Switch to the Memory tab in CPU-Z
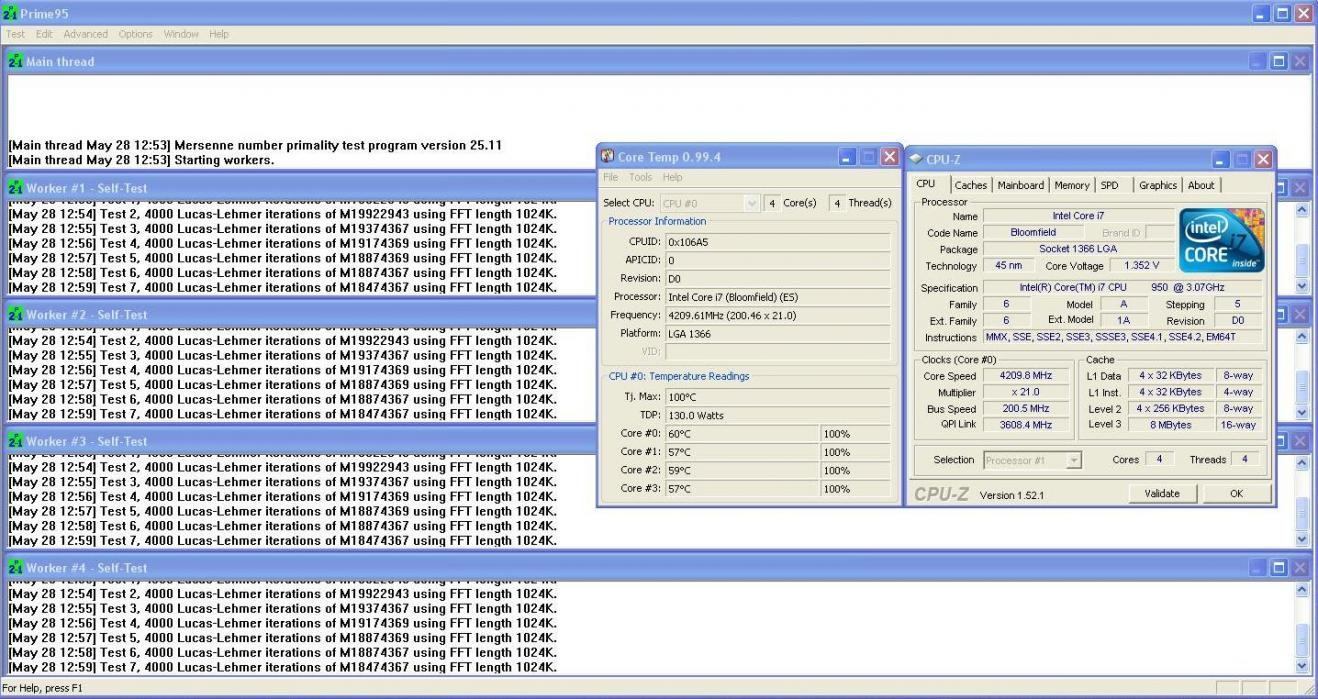 pos(1072,185)
